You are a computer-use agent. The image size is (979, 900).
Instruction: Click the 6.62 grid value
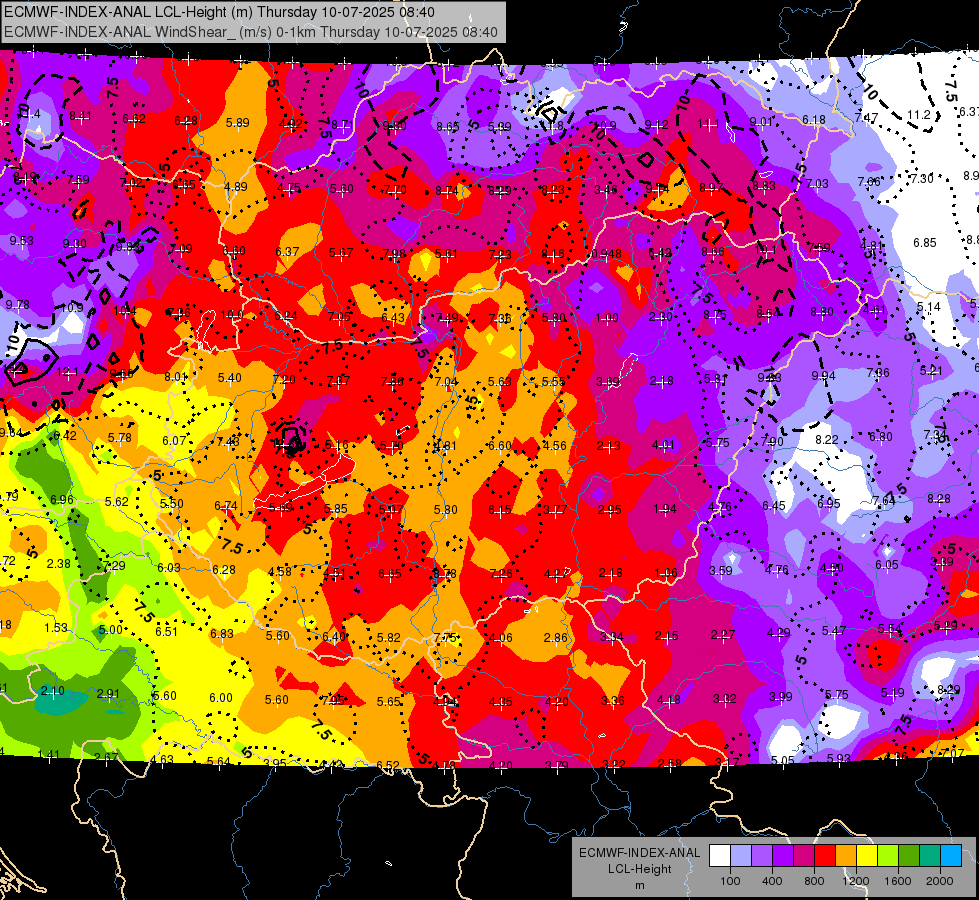point(134,119)
